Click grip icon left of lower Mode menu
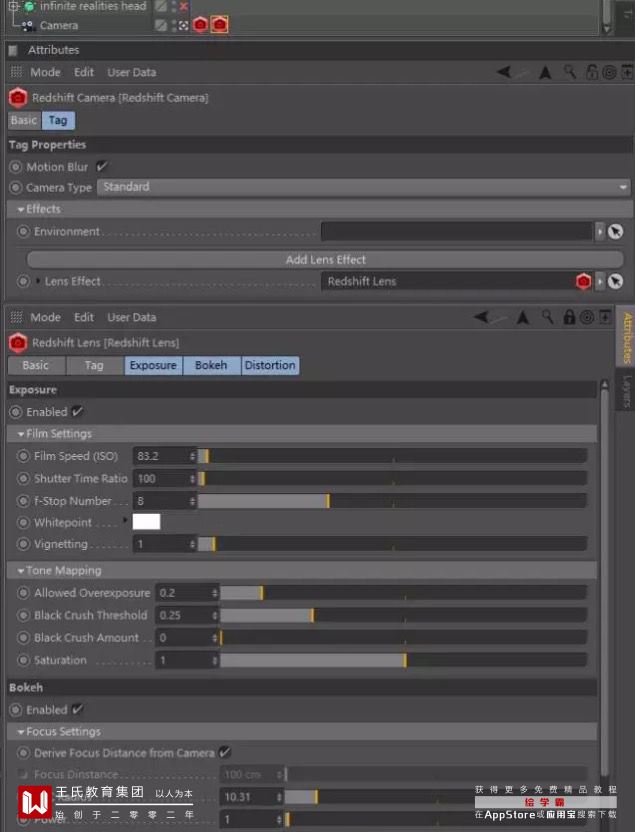Screen dimensions: 635x832 pos(16,317)
